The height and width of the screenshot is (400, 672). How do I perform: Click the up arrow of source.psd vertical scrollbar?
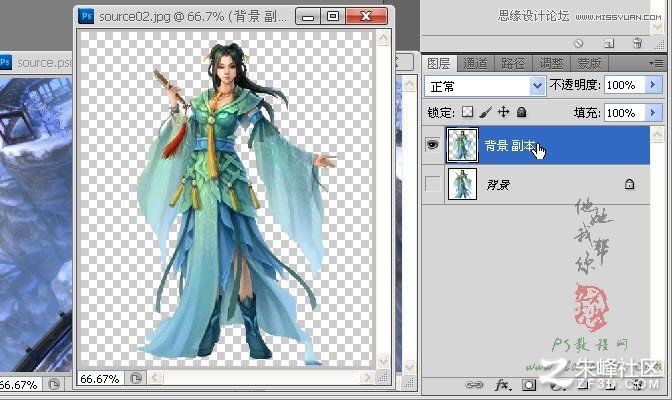[x=409, y=84]
